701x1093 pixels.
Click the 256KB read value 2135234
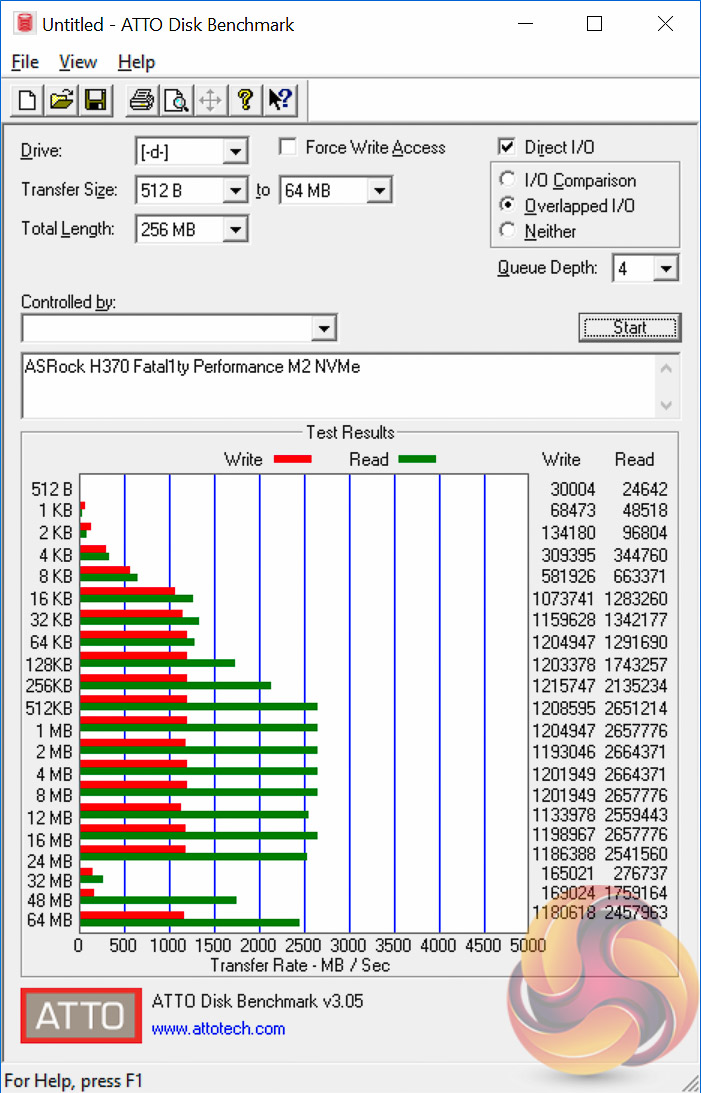(x=635, y=686)
